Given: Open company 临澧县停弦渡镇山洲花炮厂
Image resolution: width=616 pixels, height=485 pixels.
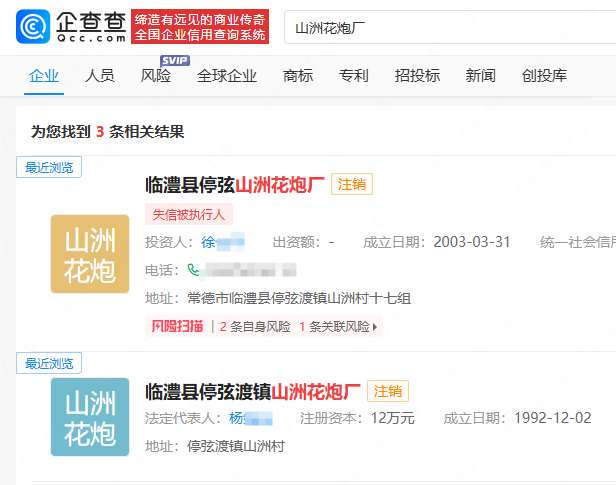Looking at the screenshot, I should [253, 391].
